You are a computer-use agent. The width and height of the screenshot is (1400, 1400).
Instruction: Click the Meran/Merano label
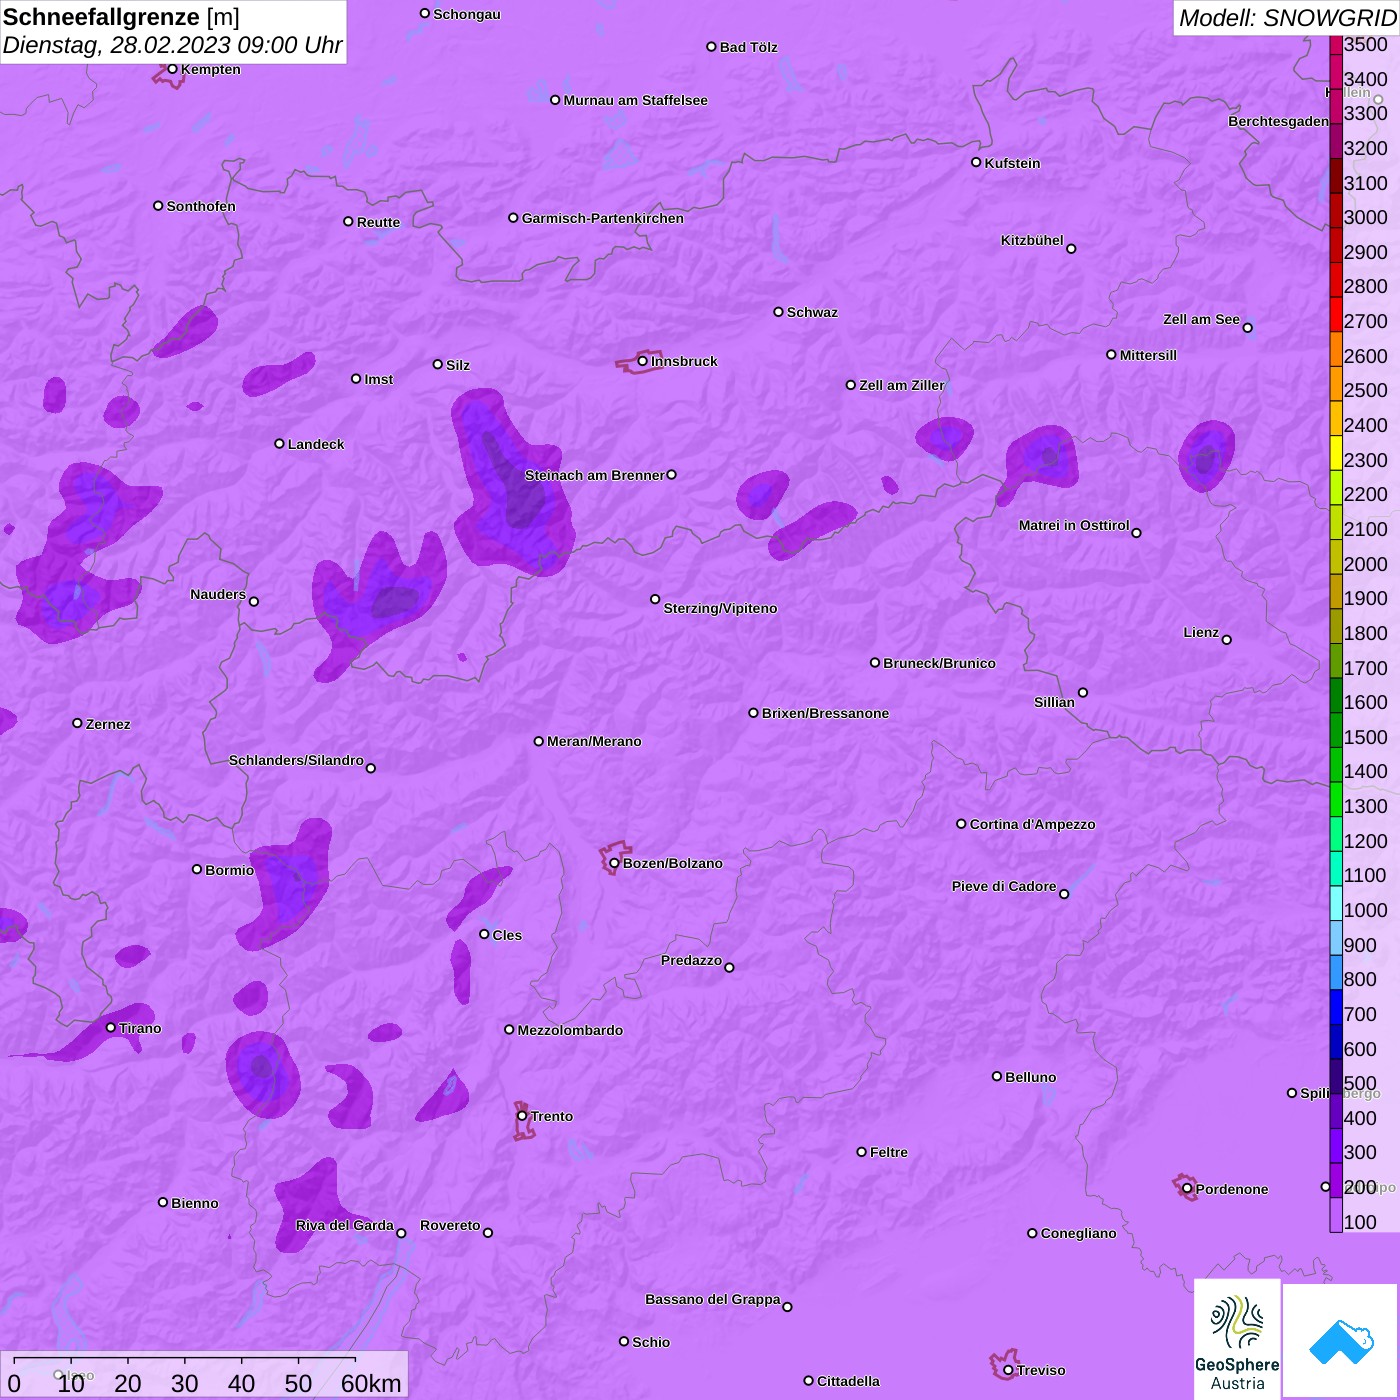tap(594, 741)
